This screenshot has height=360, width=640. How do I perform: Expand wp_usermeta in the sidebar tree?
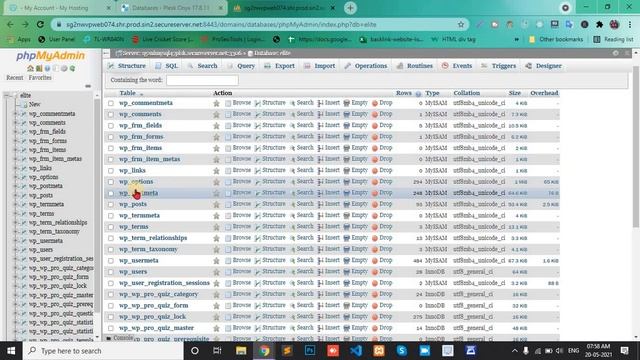point(16,241)
